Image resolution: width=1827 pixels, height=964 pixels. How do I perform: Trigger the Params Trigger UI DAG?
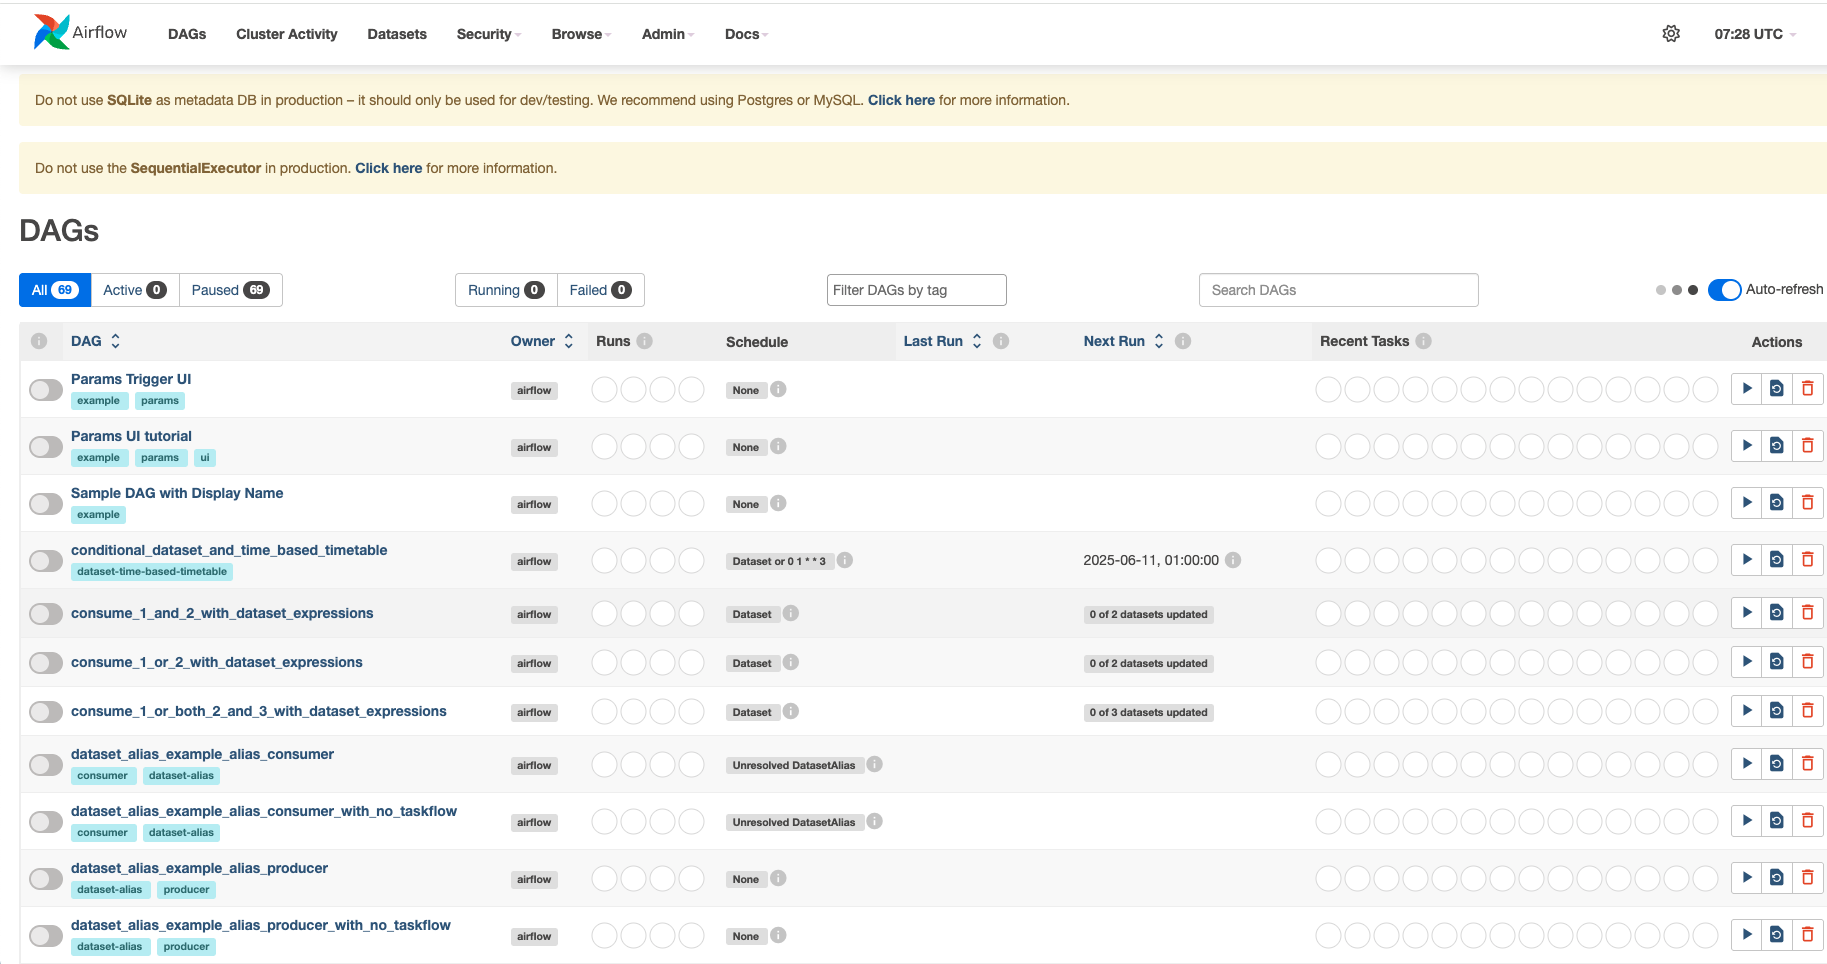coord(1746,389)
